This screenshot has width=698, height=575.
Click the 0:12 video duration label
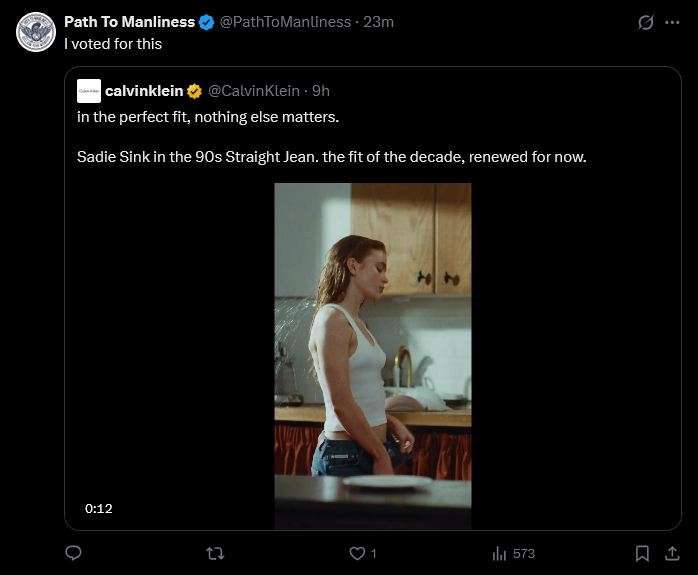[x=99, y=508]
